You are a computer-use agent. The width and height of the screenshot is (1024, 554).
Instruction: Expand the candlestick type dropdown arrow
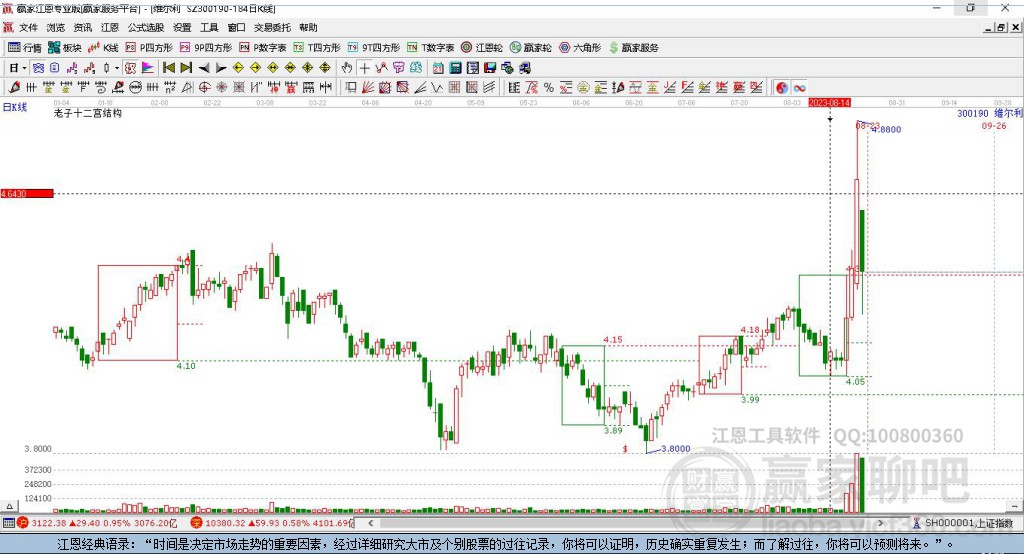[117, 68]
